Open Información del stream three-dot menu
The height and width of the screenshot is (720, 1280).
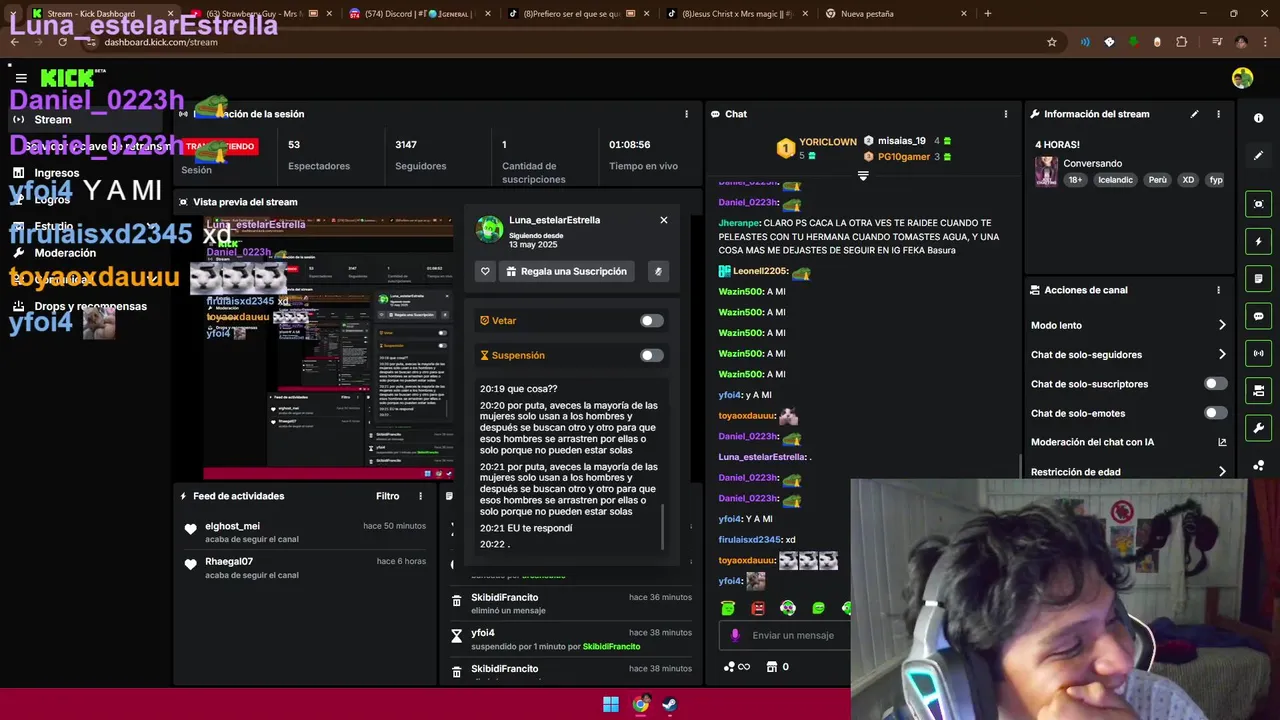coord(1218,114)
